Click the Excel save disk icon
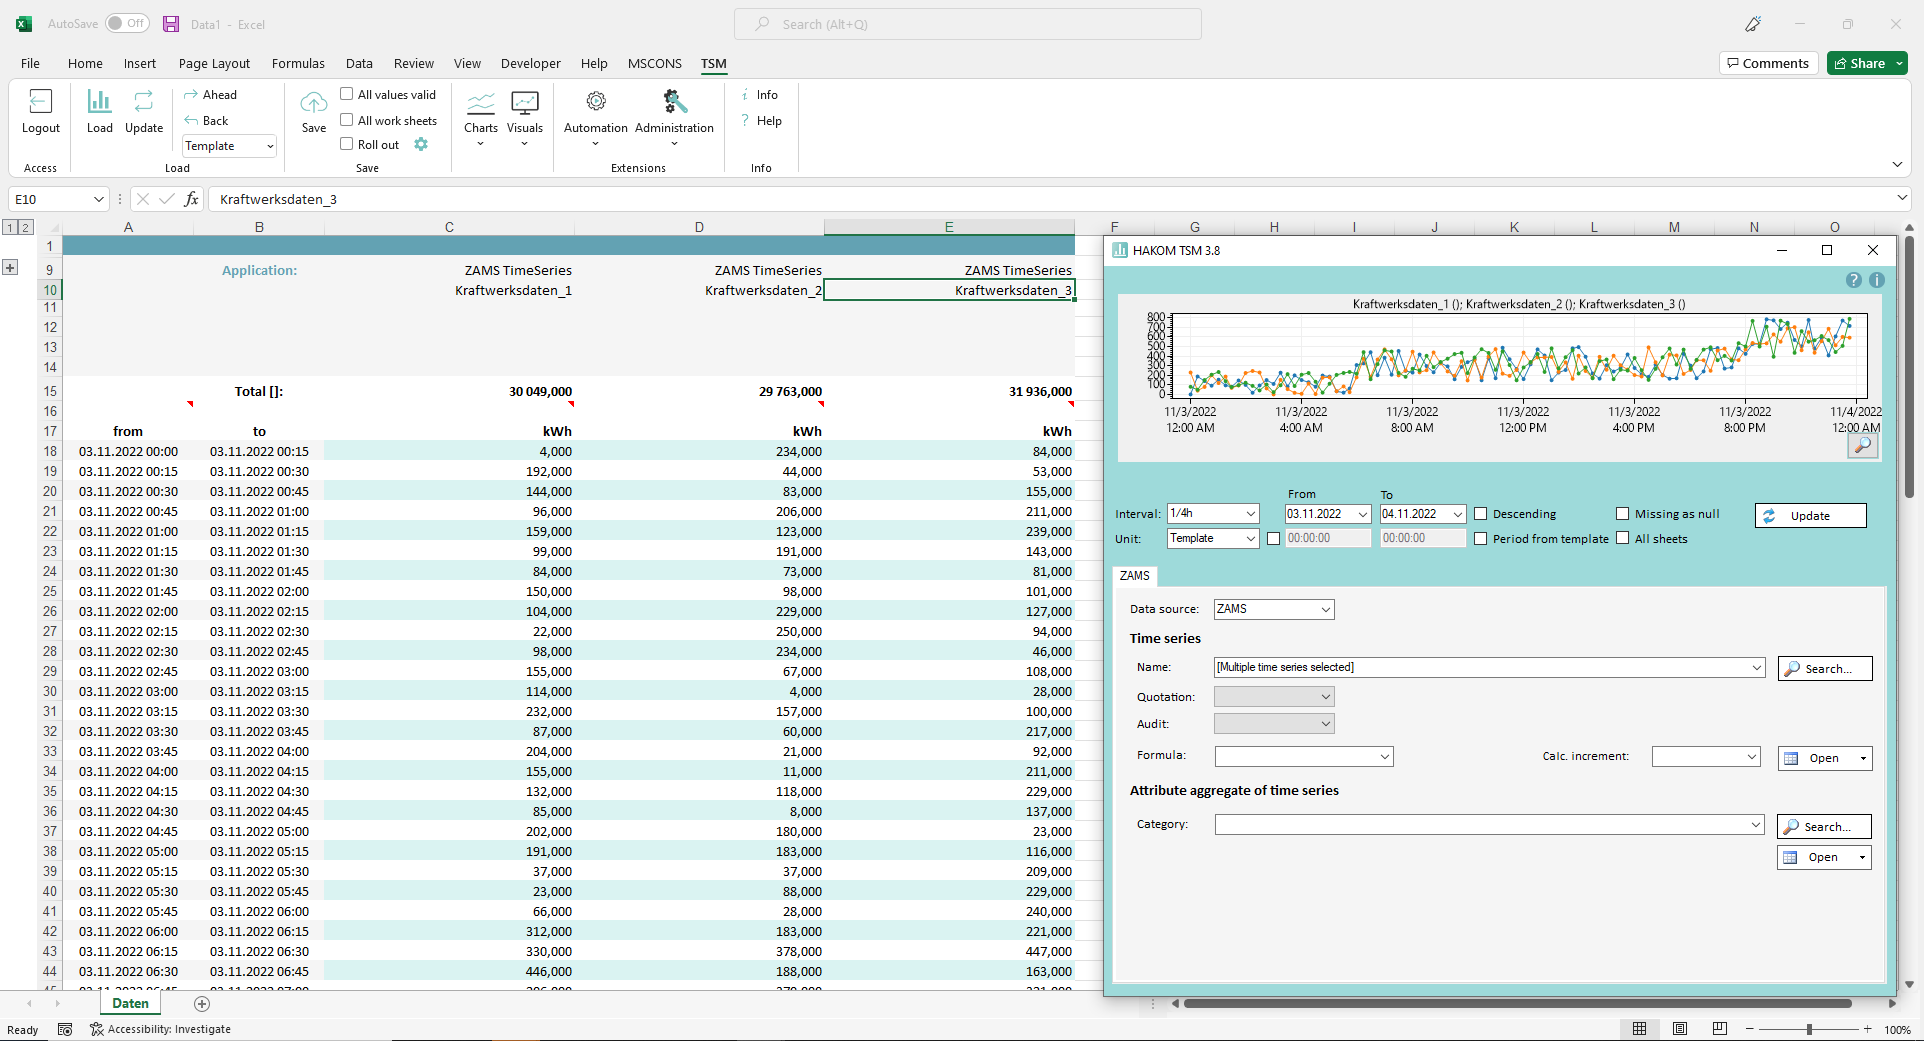The height and width of the screenshot is (1041, 1924). pos(171,24)
